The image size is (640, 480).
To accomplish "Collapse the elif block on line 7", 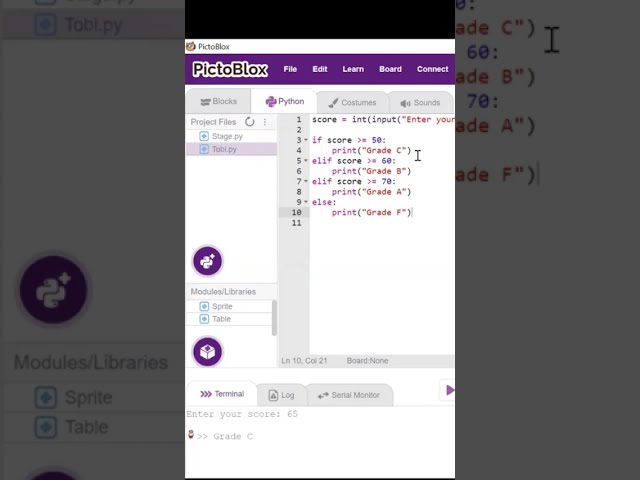I will pos(306,181).
